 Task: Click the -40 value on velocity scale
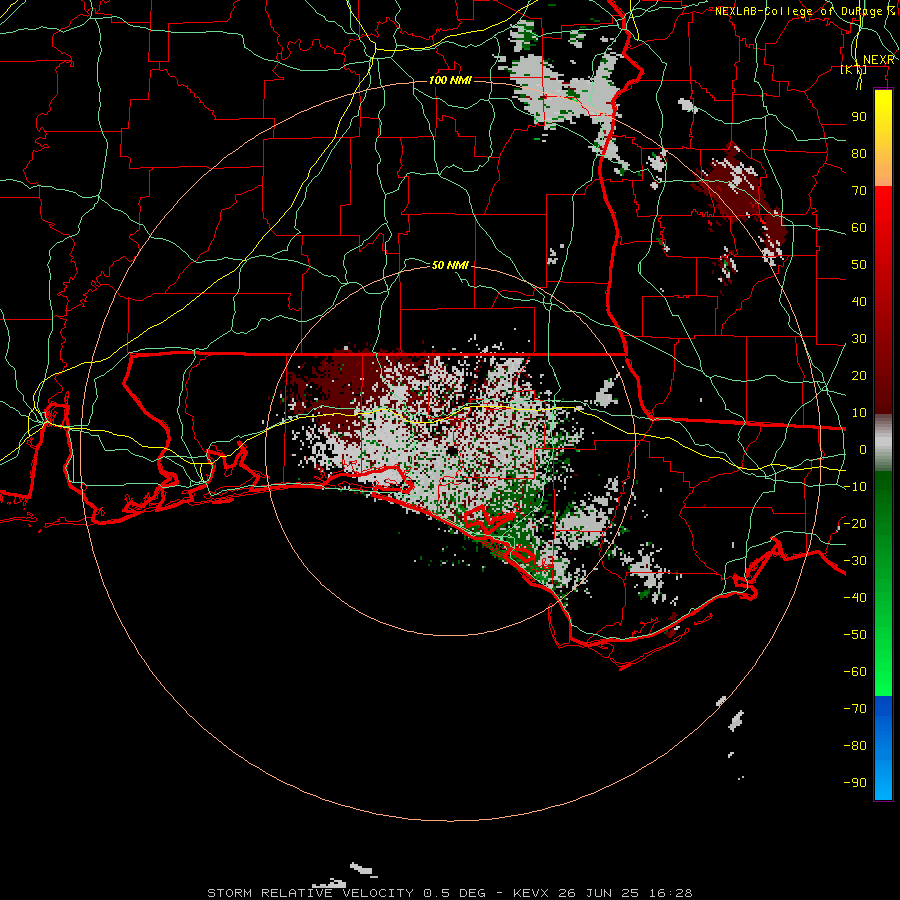855,598
